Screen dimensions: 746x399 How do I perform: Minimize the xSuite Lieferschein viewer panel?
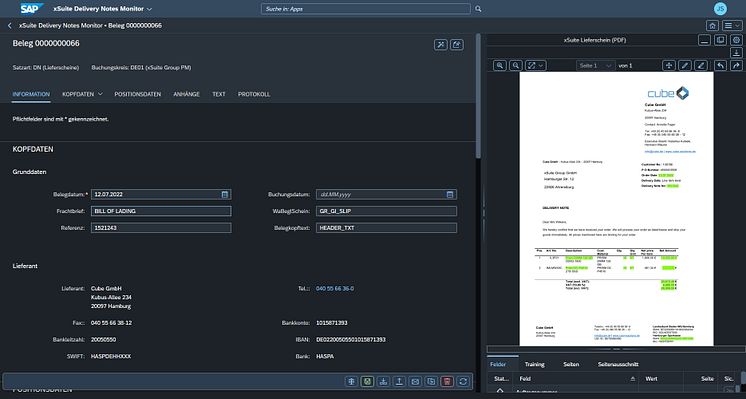click(x=705, y=40)
